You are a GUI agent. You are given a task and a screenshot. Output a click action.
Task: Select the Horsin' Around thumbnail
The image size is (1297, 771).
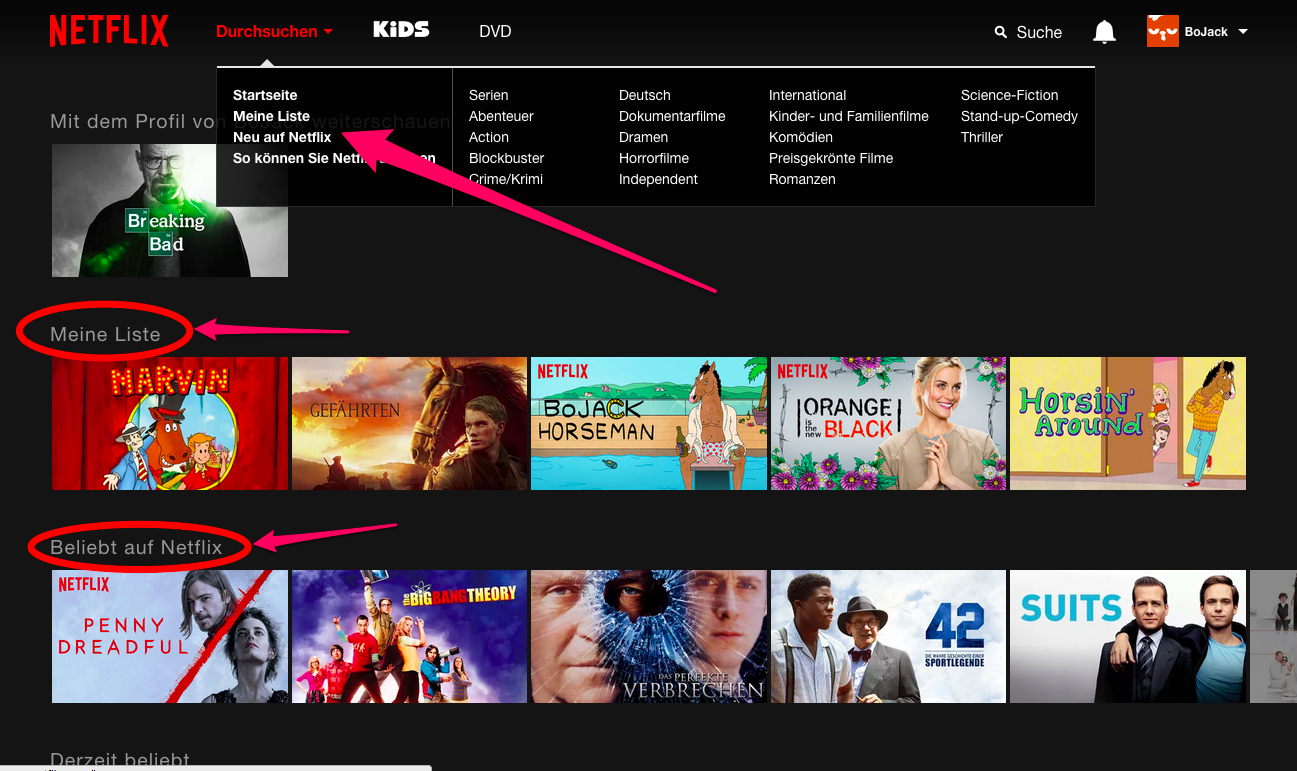(x=1128, y=423)
